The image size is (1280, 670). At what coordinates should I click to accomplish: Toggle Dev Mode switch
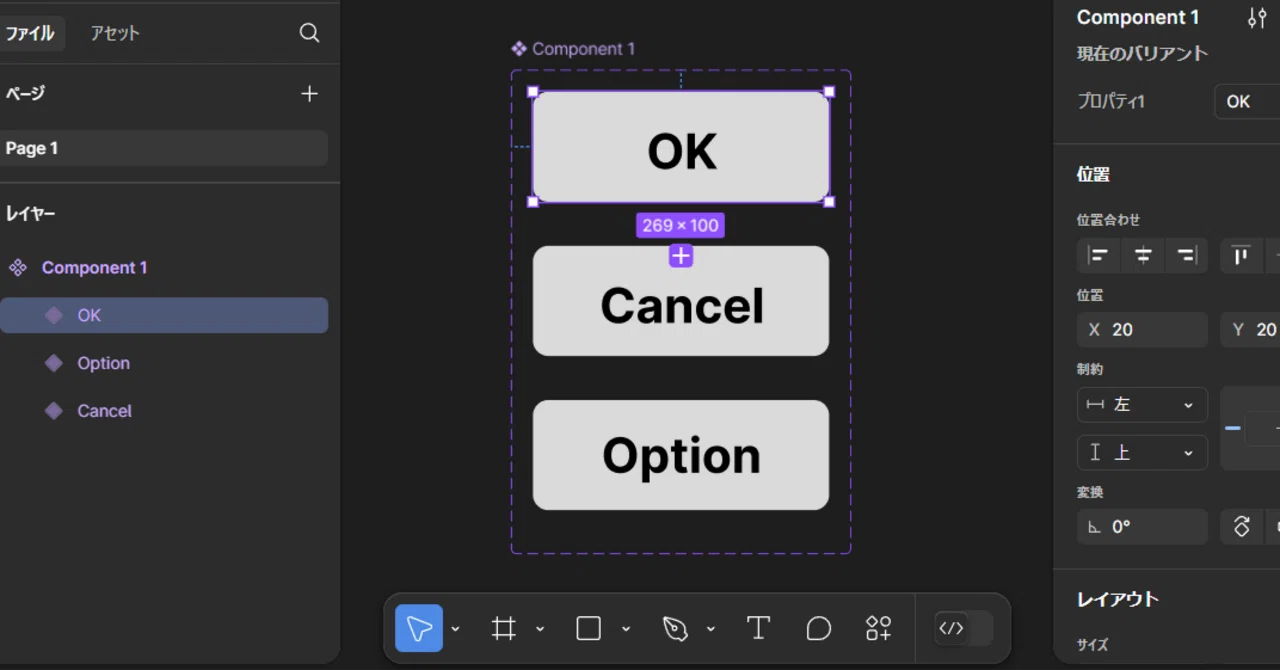pyautogui.click(x=964, y=628)
